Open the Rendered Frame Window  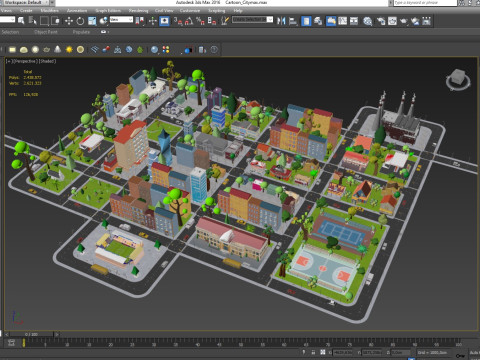pyautogui.click(x=392, y=21)
